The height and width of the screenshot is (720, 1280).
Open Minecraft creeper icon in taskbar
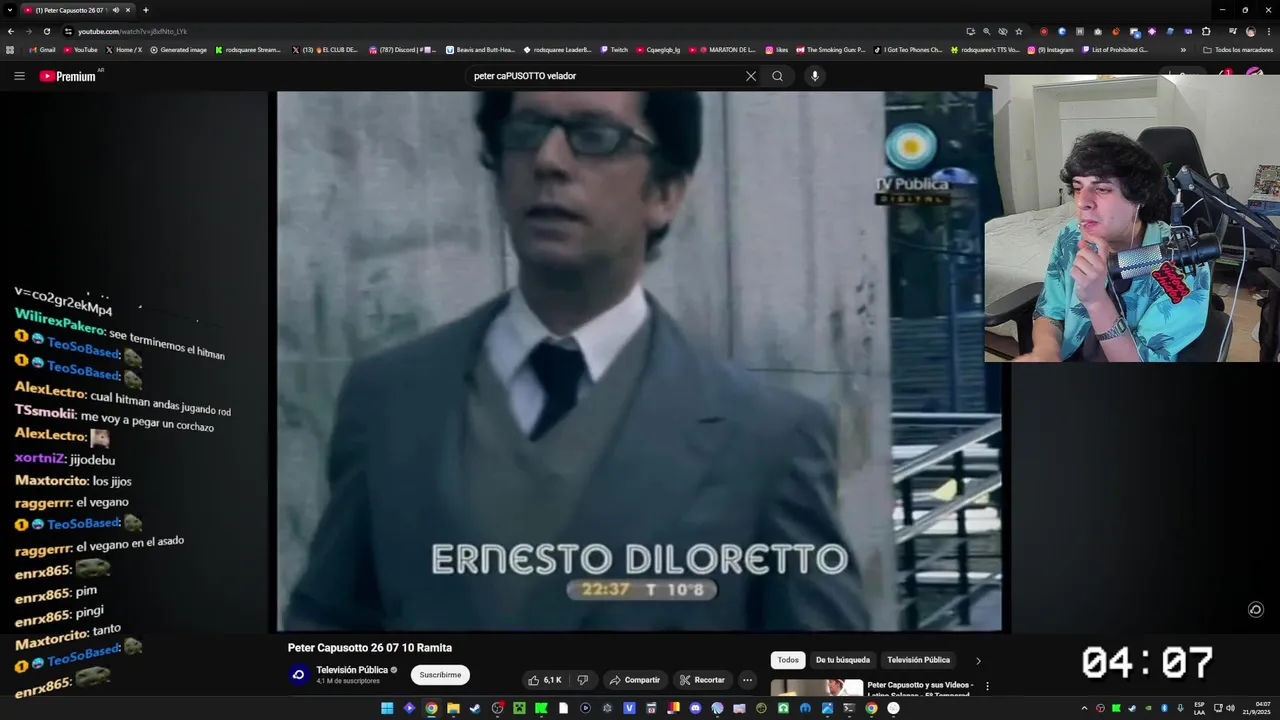[519, 708]
